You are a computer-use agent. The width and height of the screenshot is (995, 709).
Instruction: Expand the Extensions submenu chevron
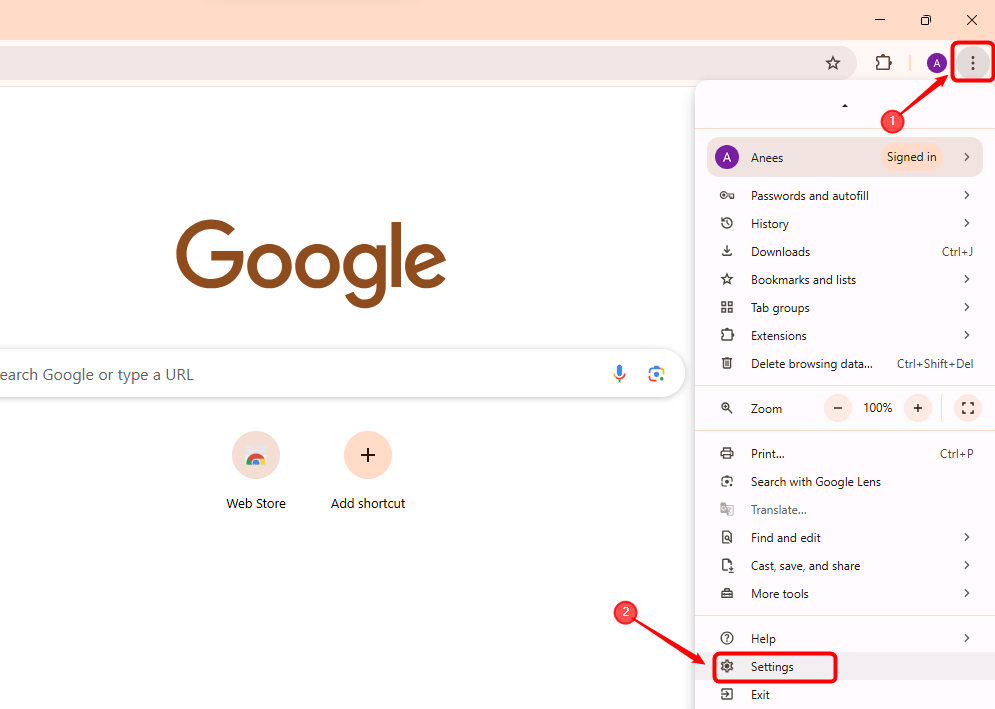click(966, 335)
